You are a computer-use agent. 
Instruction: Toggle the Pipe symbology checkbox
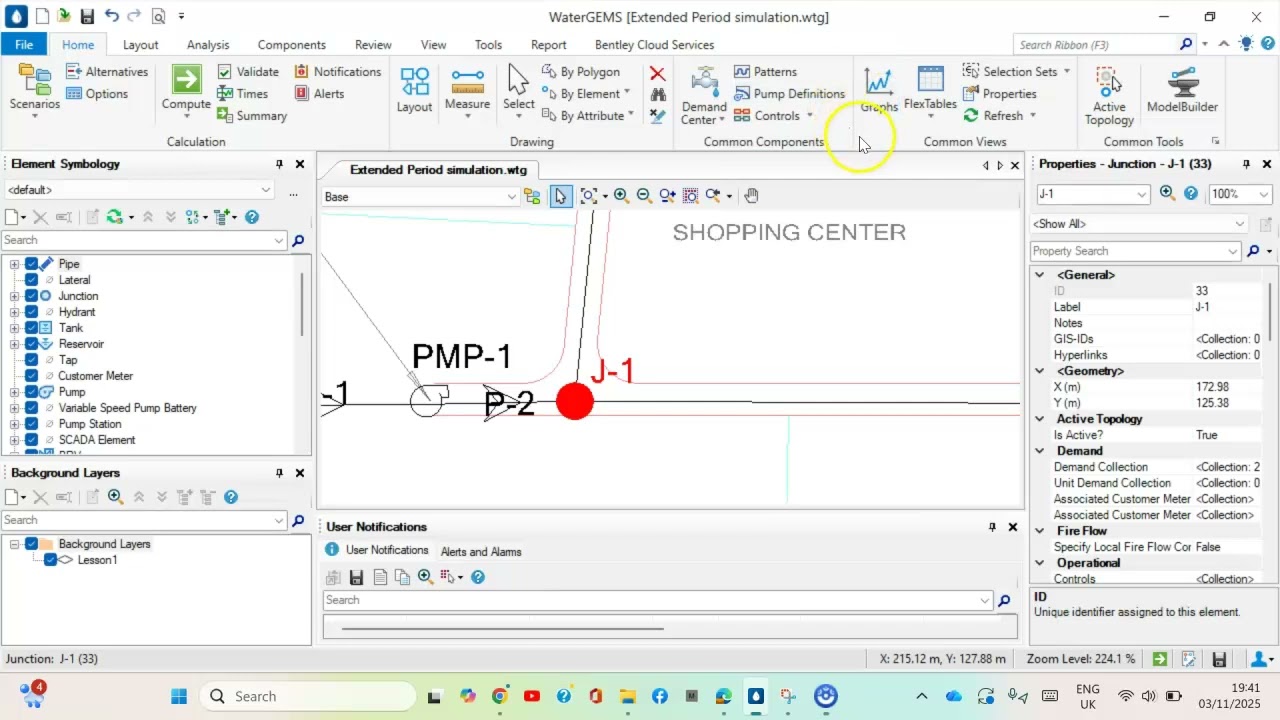31,264
